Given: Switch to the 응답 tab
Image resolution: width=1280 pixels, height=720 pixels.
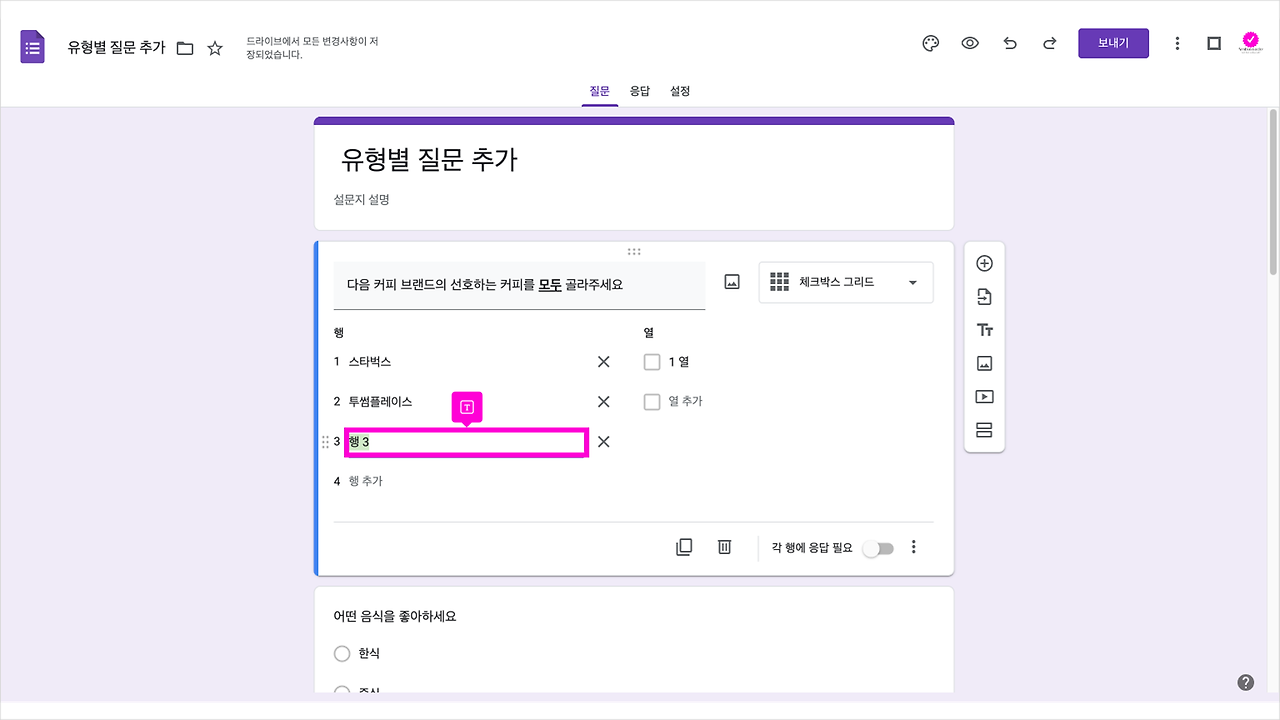Looking at the screenshot, I should [x=640, y=90].
